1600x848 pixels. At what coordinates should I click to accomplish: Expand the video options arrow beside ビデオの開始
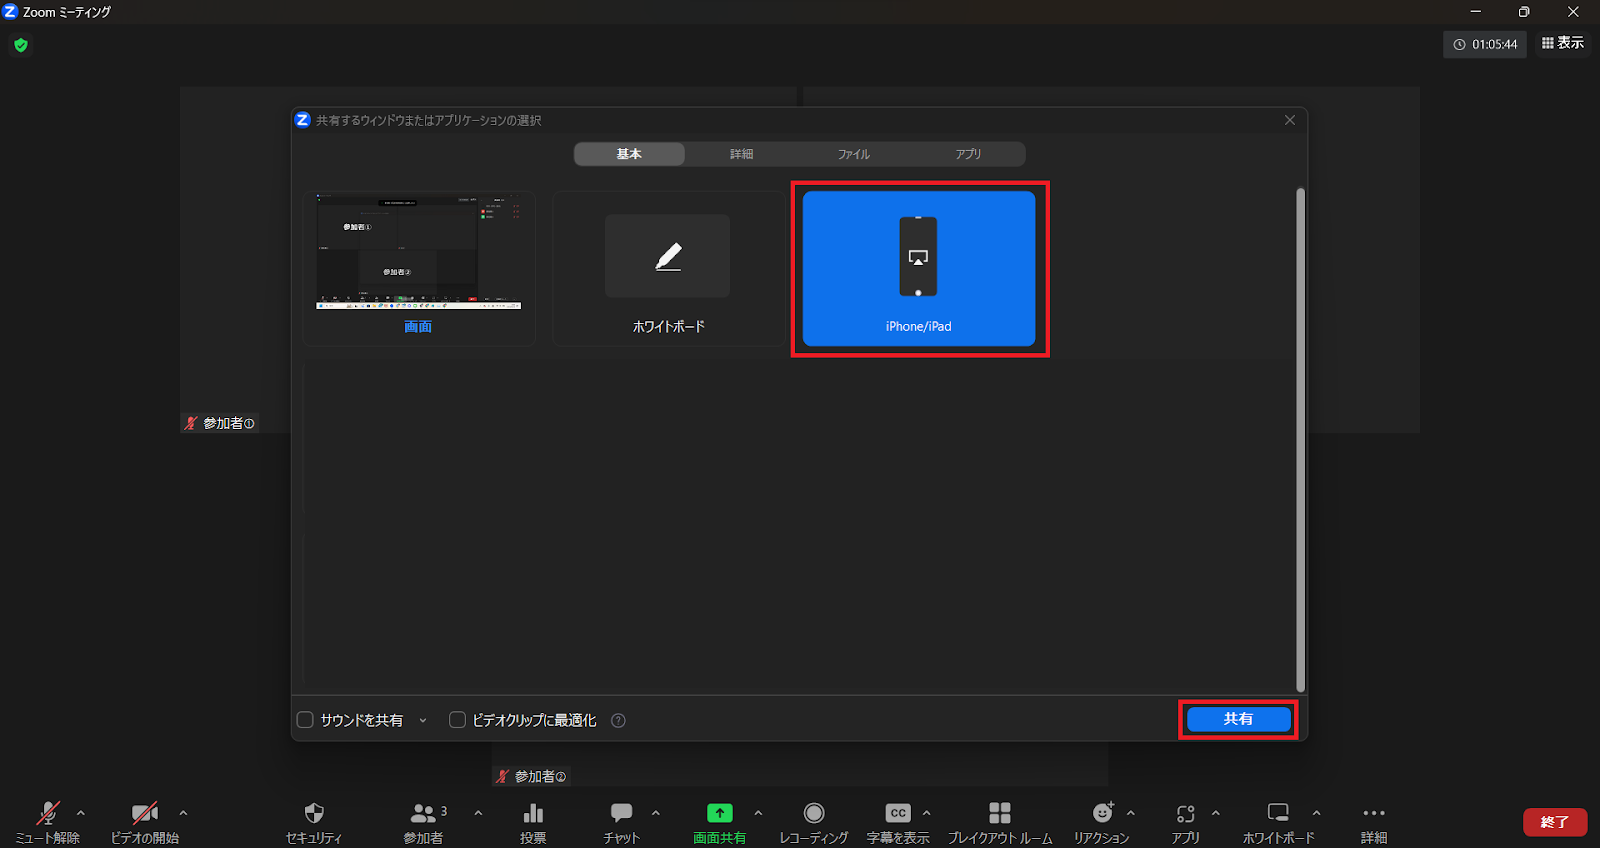[183, 813]
